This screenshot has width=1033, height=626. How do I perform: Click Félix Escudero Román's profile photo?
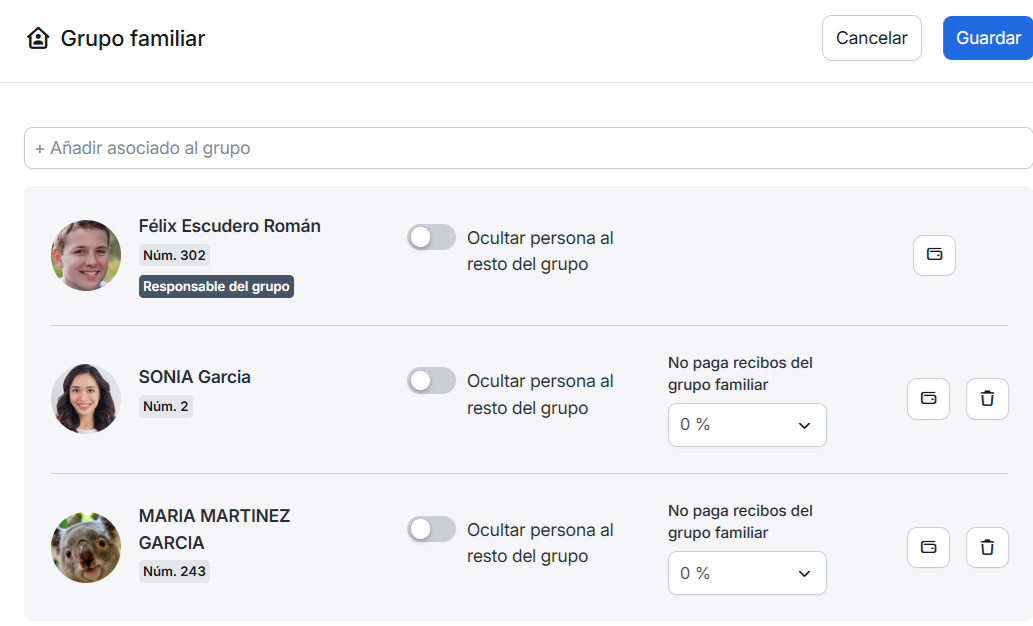click(86, 255)
